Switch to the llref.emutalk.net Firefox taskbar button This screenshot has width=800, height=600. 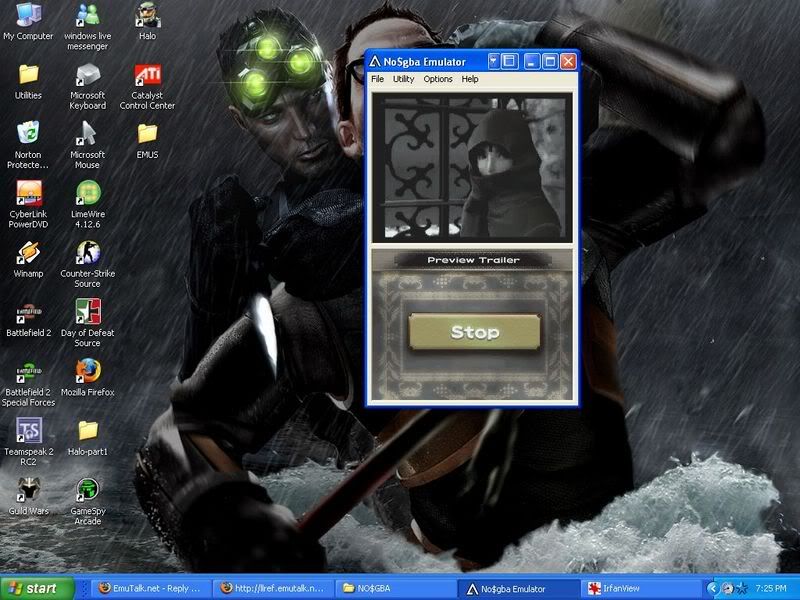275,589
